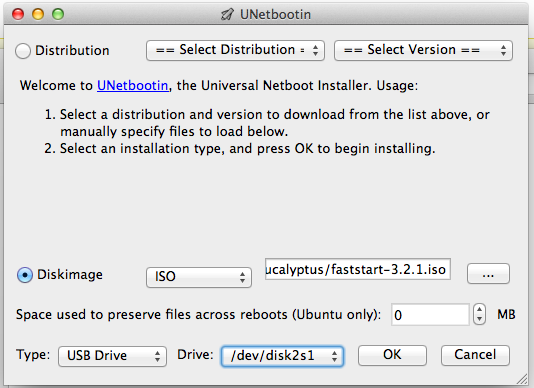Select the Distribution radio button
The width and height of the screenshot is (534, 388).
click(x=23, y=51)
